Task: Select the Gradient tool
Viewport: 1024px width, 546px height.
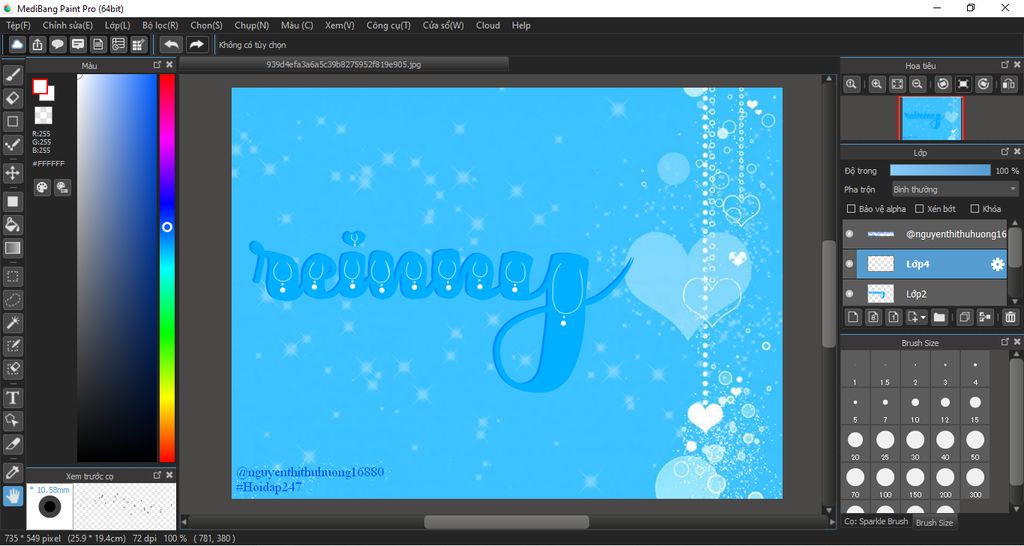Action: pos(12,248)
